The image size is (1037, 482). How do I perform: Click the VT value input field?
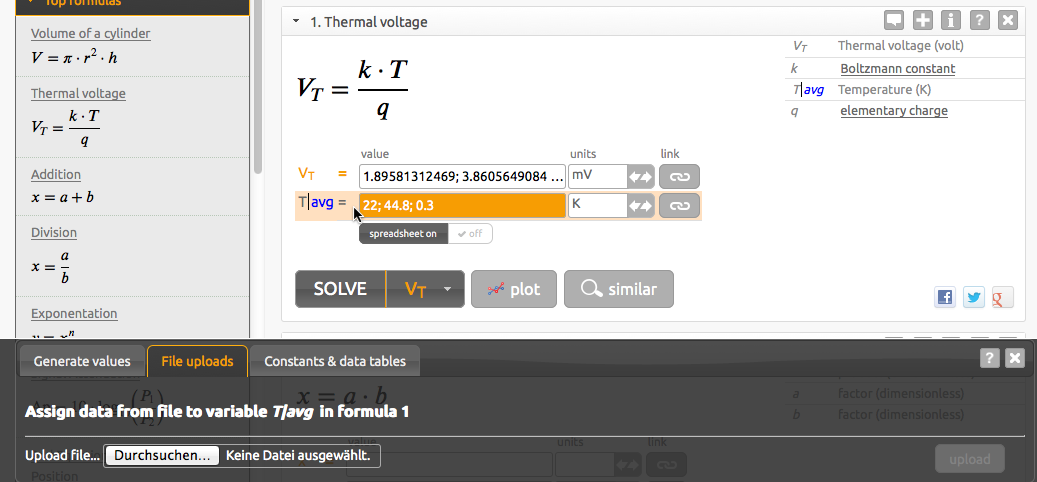click(x=462, y=177)
